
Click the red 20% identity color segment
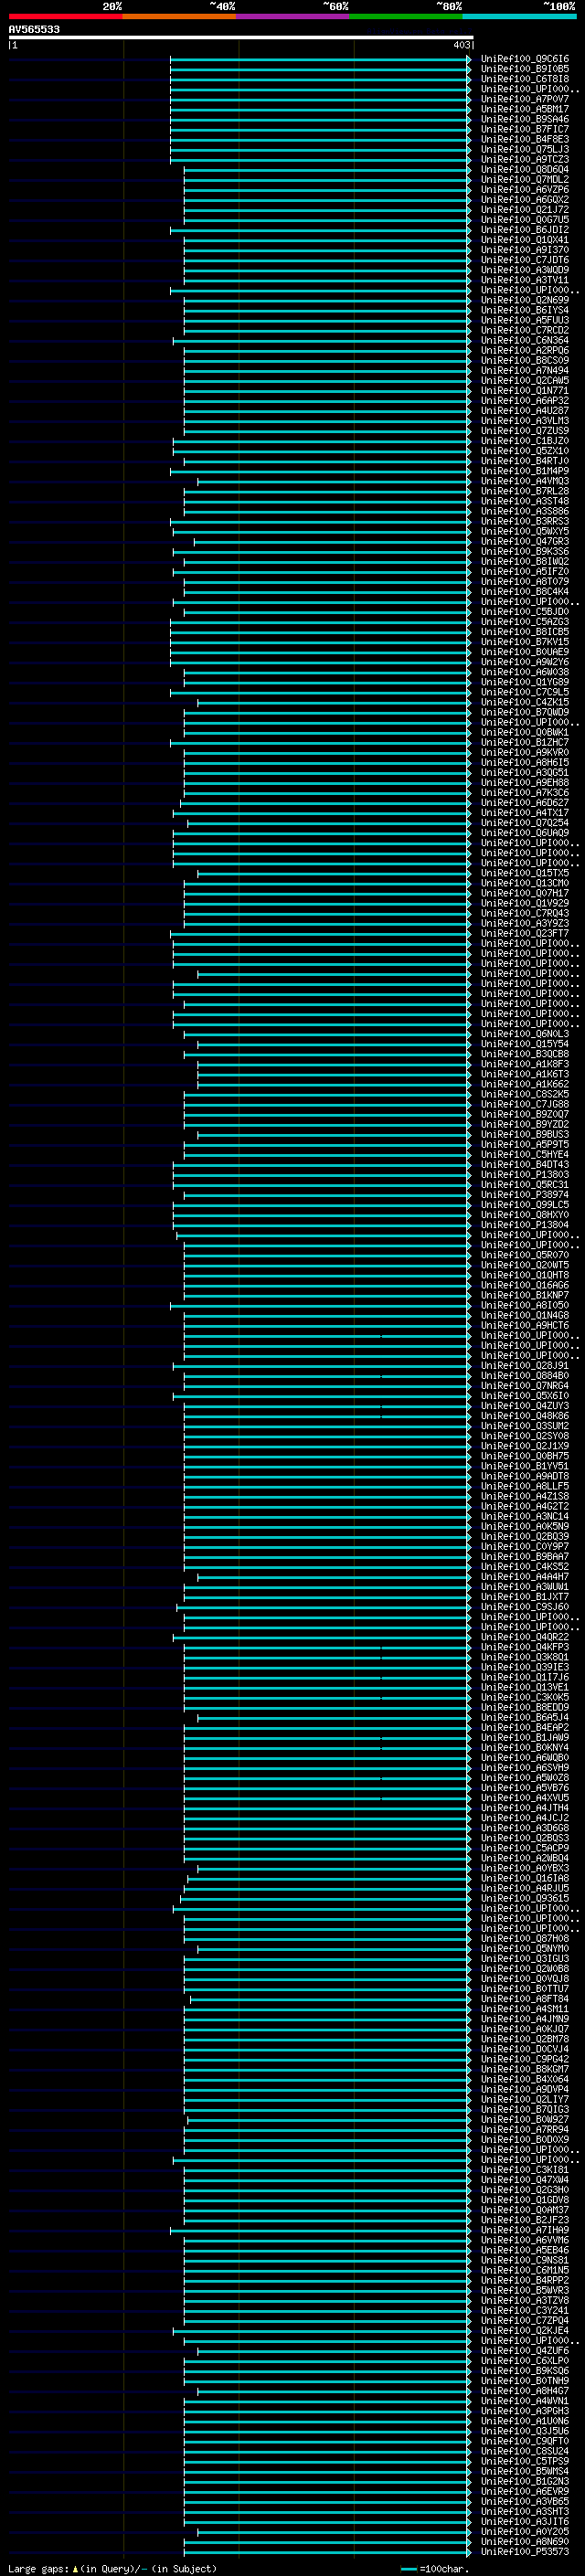pos(65,16)
